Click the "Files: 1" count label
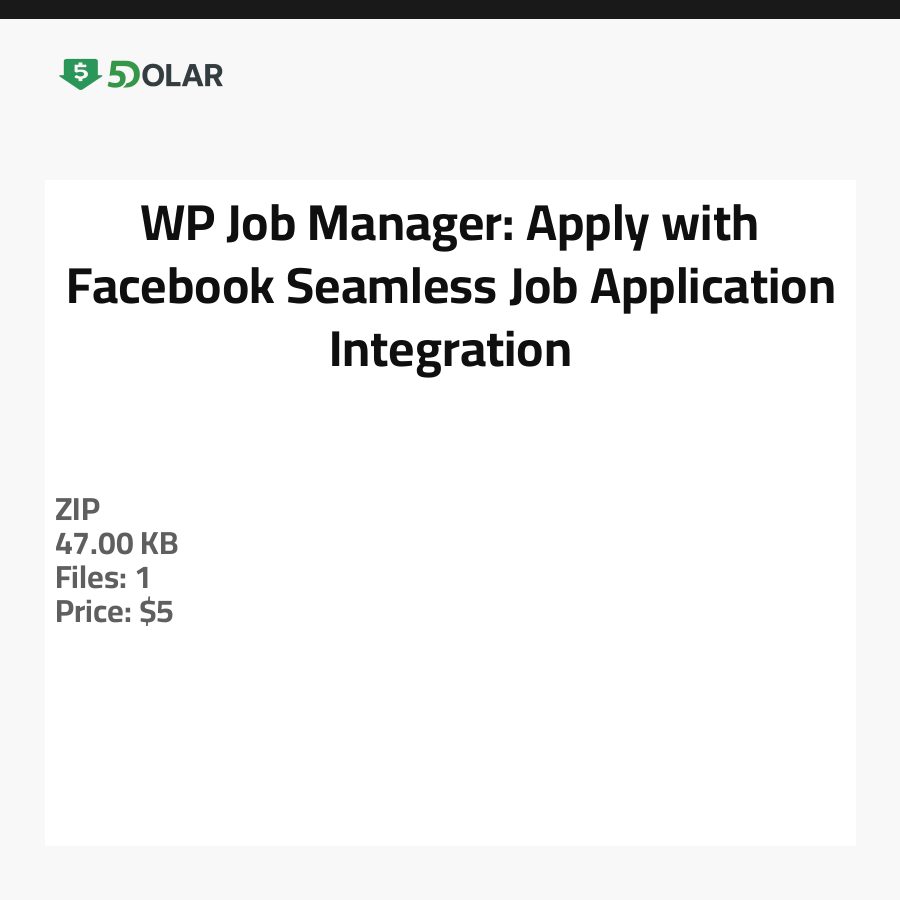 103,578
